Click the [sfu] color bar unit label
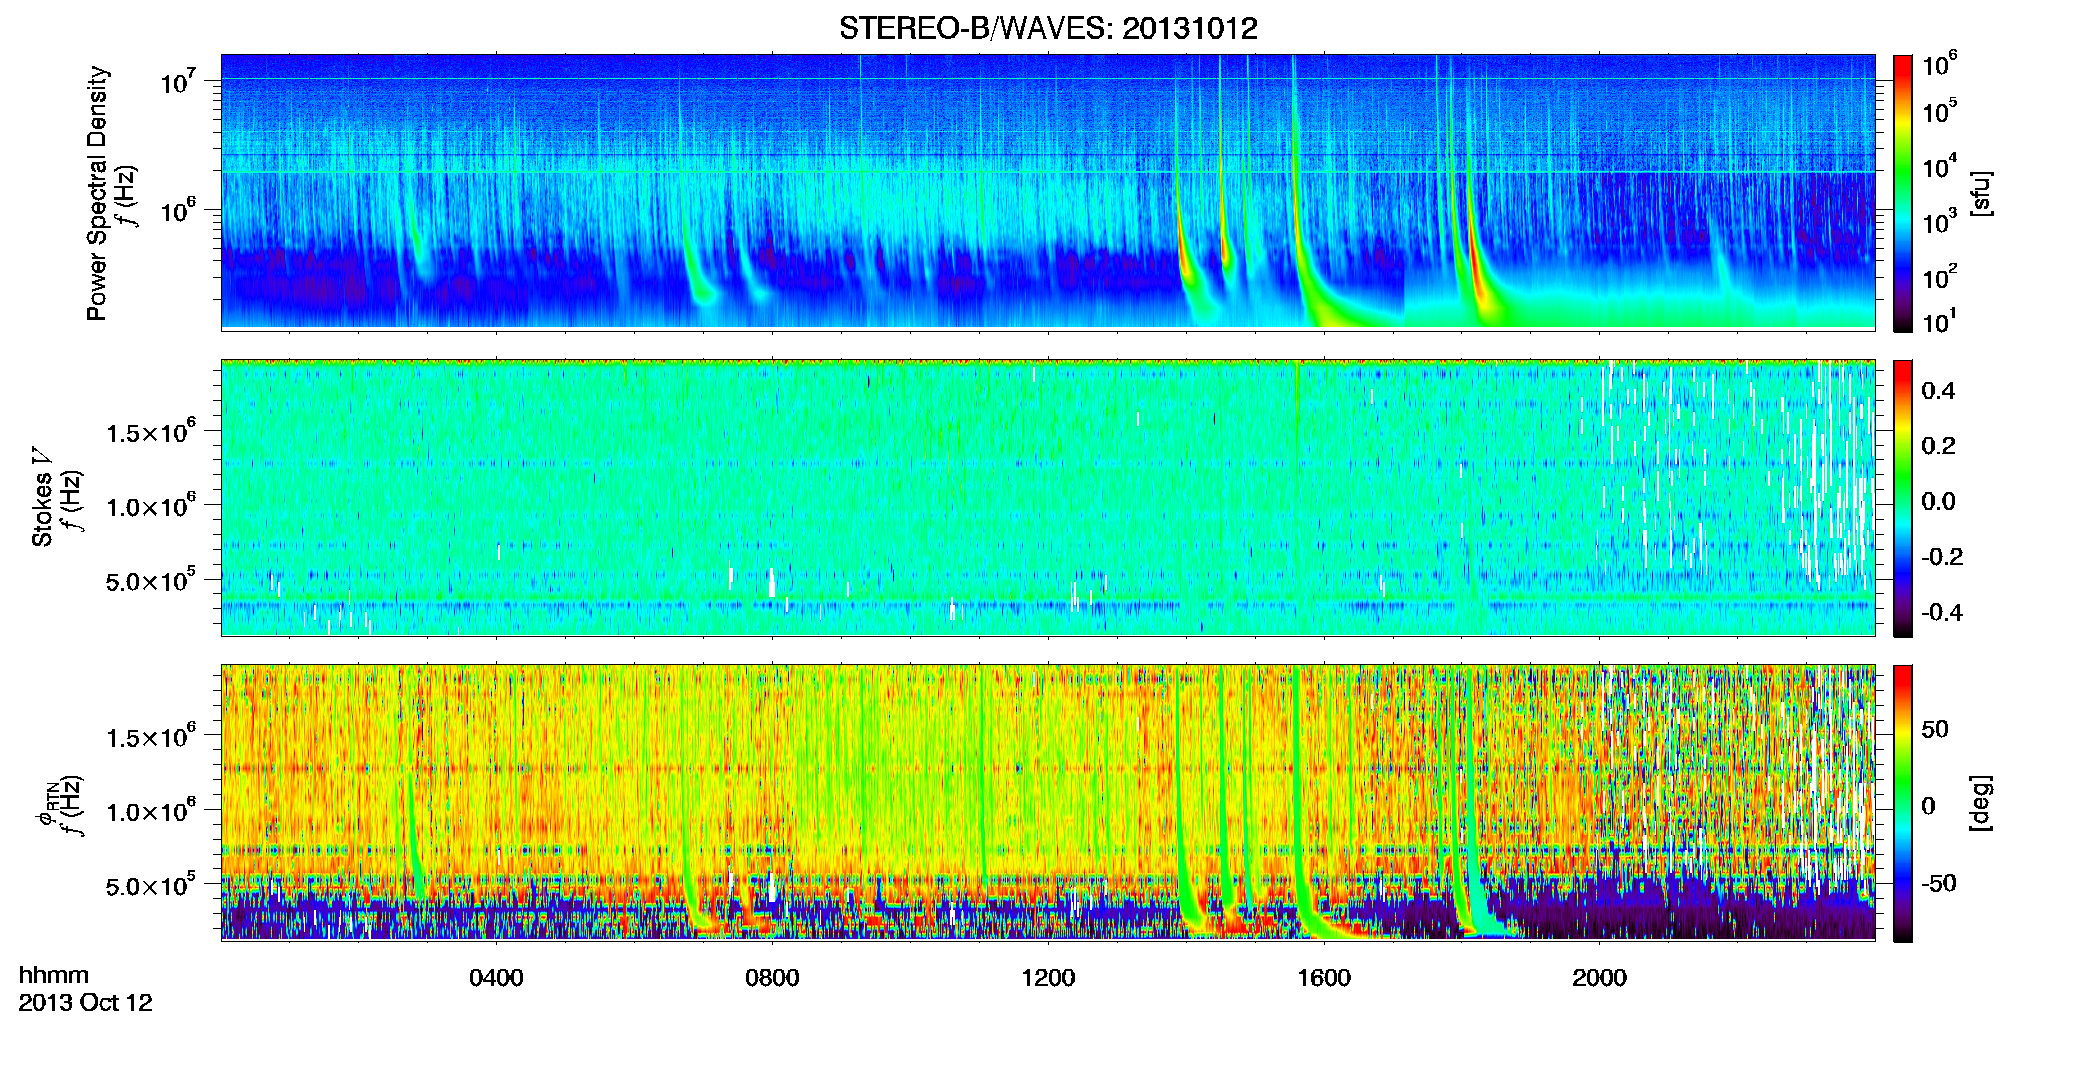The height and width of the screenshot is (1080, 2096). pos(1981,194)
